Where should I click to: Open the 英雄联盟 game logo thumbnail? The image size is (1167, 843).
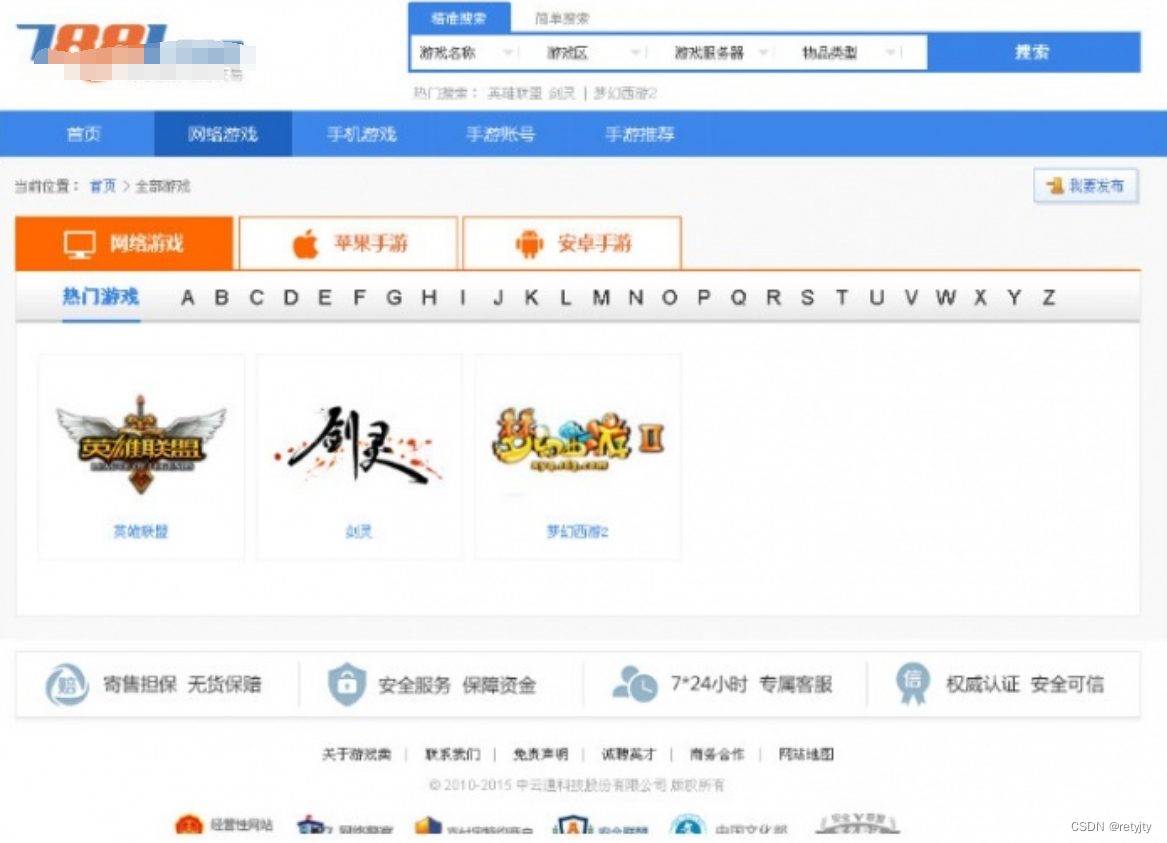coord(141,444)
